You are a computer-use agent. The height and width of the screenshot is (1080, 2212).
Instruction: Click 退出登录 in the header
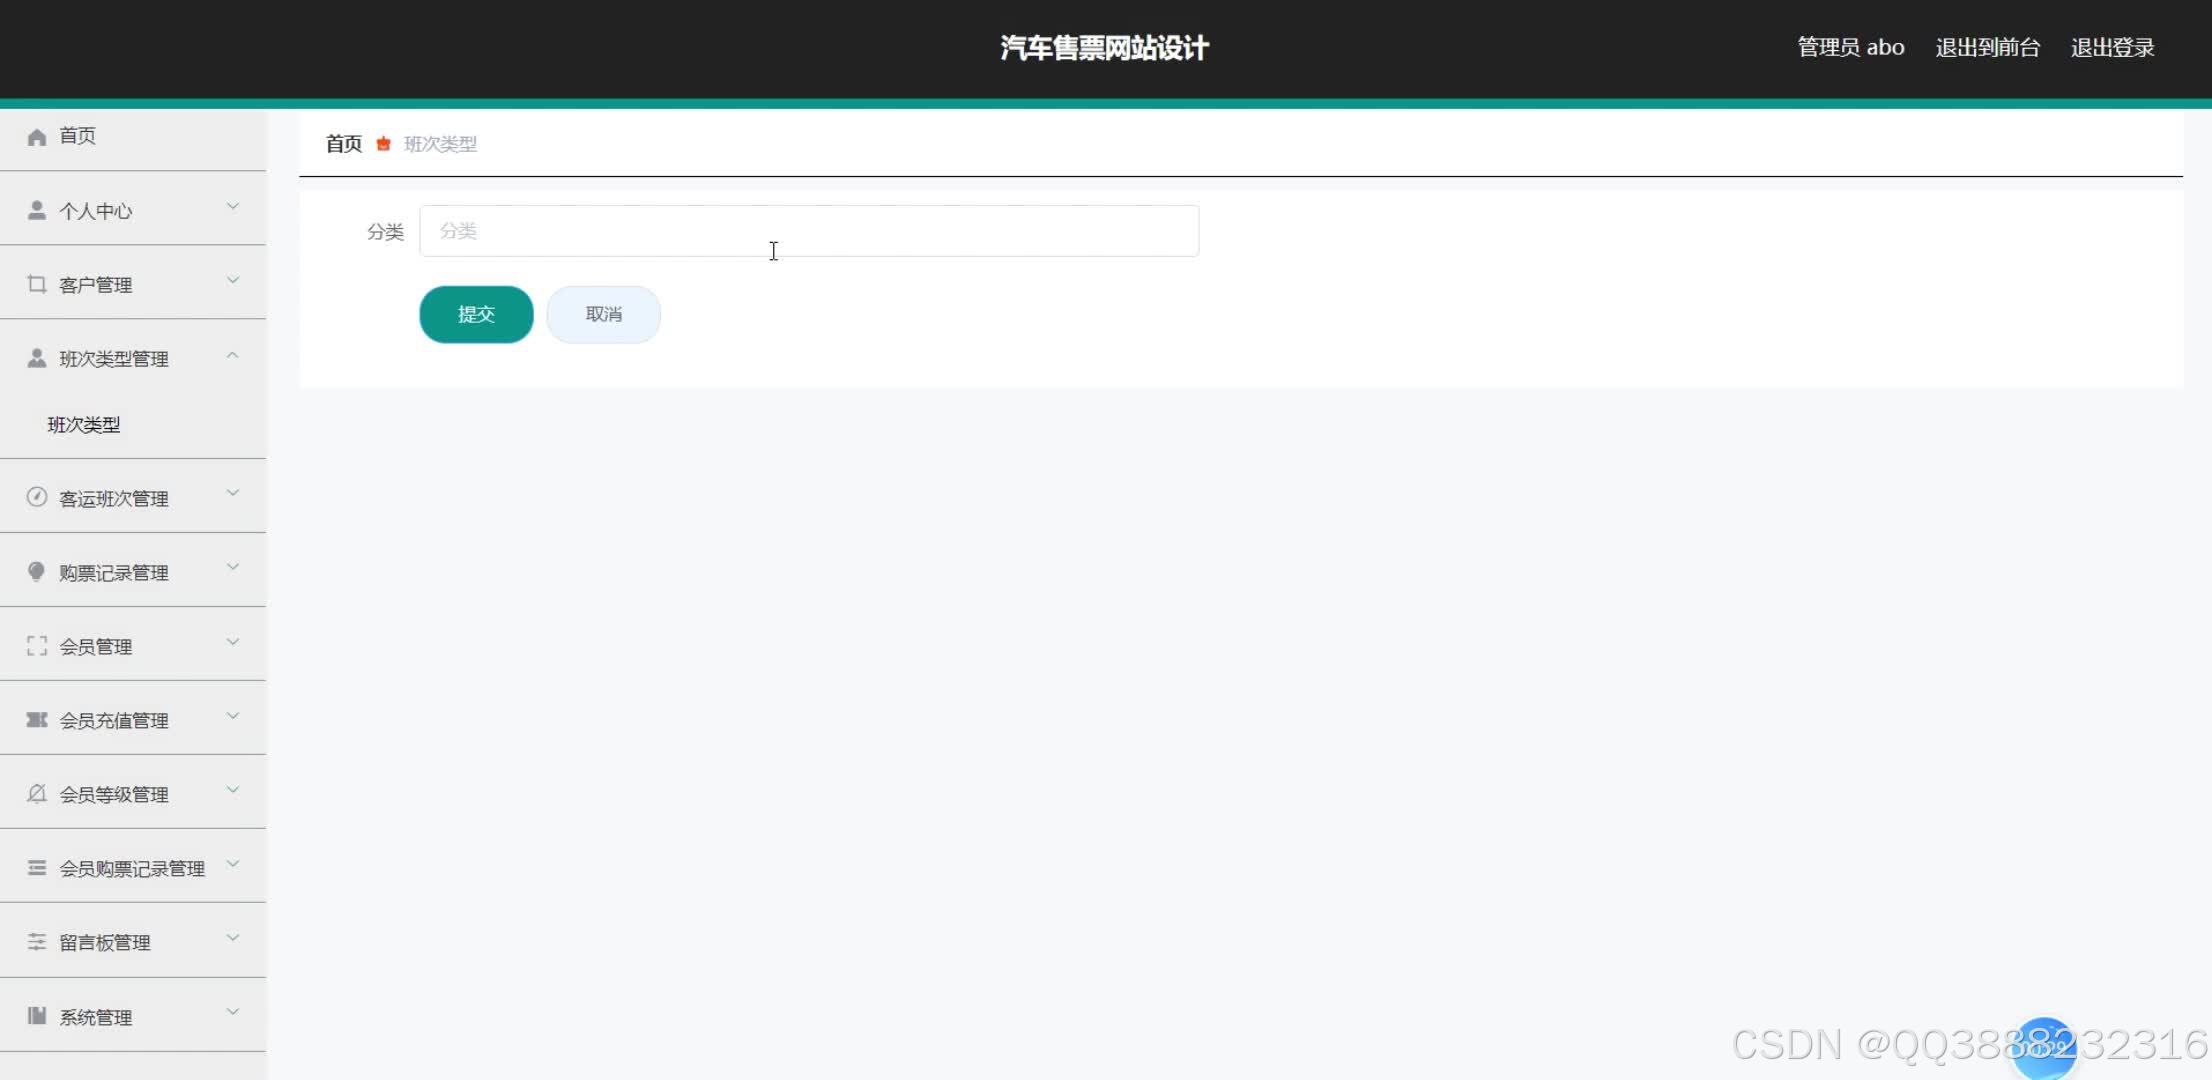(x=2112, y=47)
